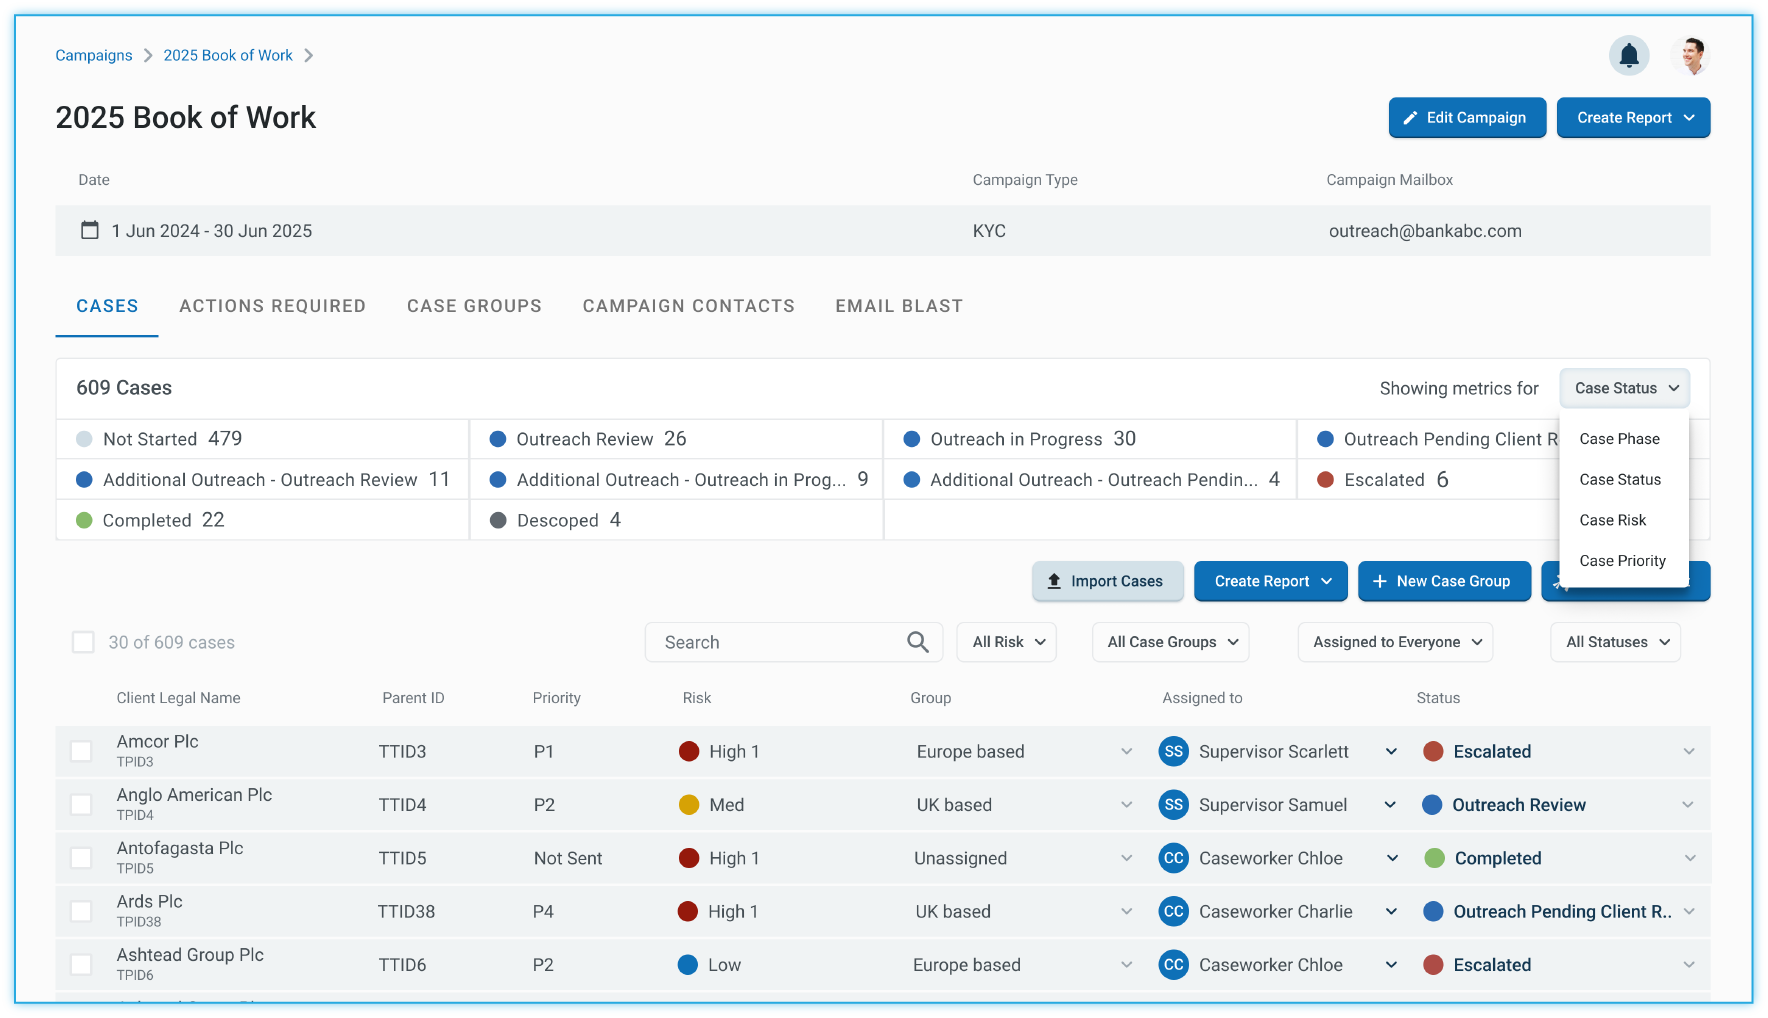Viewport: 1768px width, 1018px height.
Task: Check the Antofagasta Plc row checkbox
Action: point(81,858)
